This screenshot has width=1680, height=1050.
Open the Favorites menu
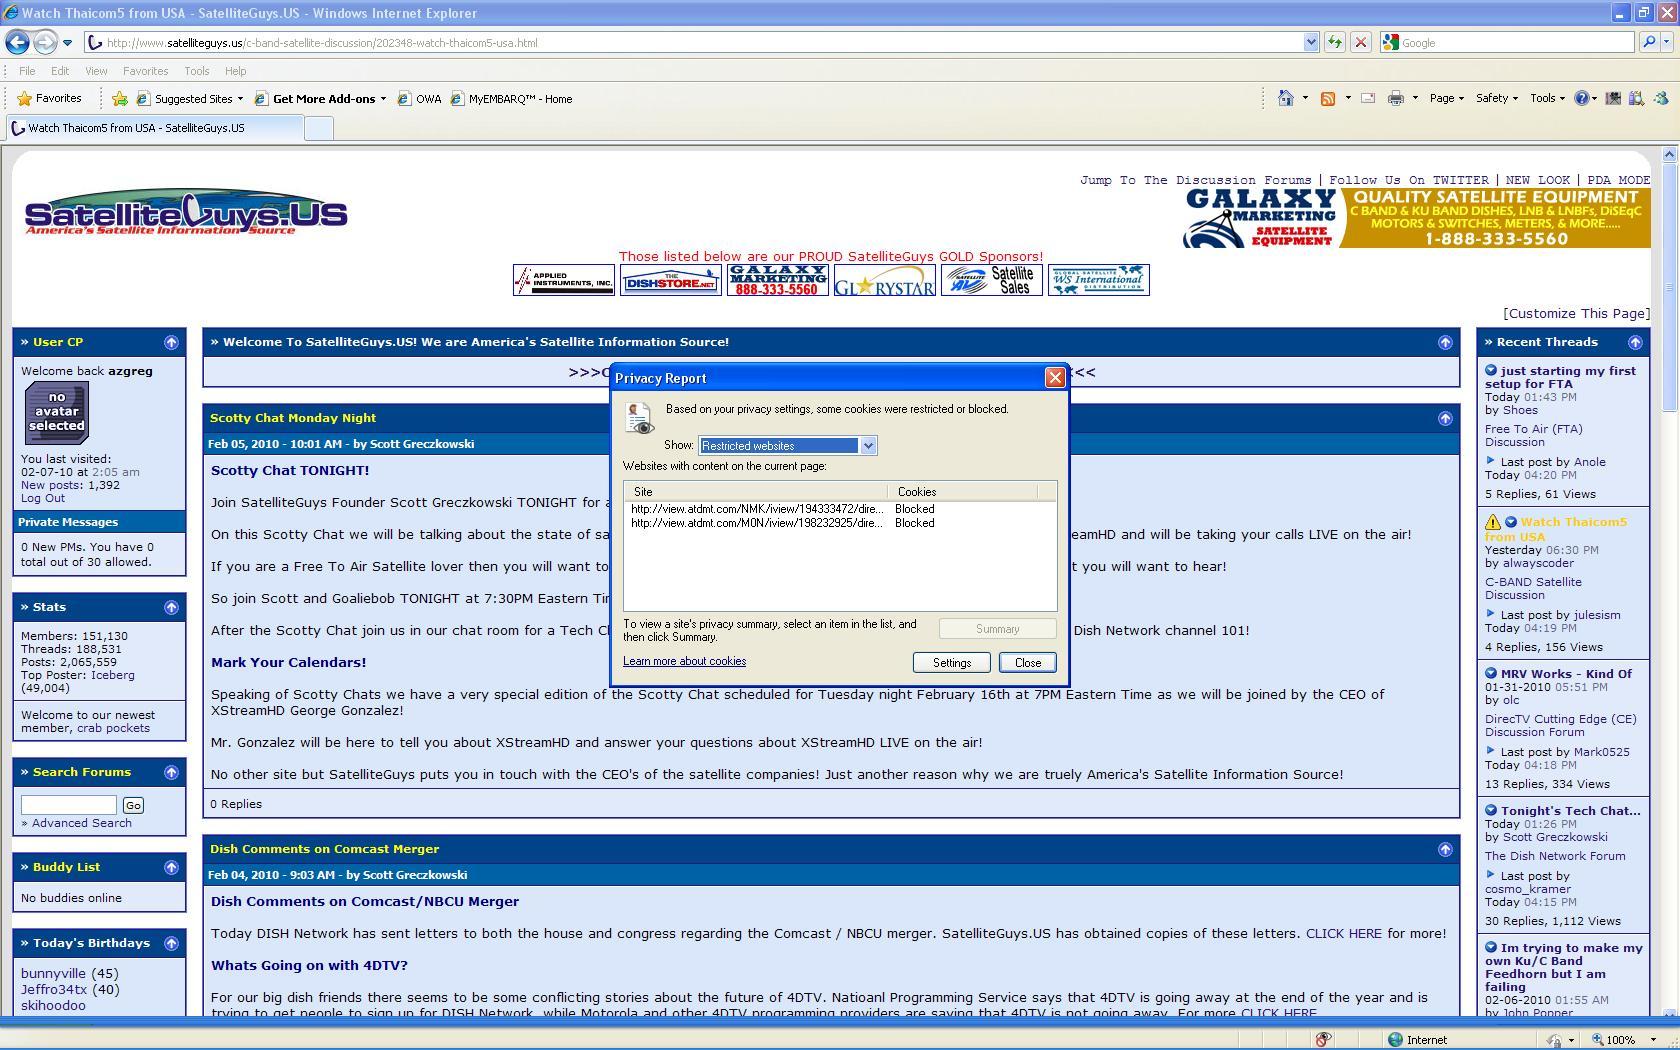[145, 71]
